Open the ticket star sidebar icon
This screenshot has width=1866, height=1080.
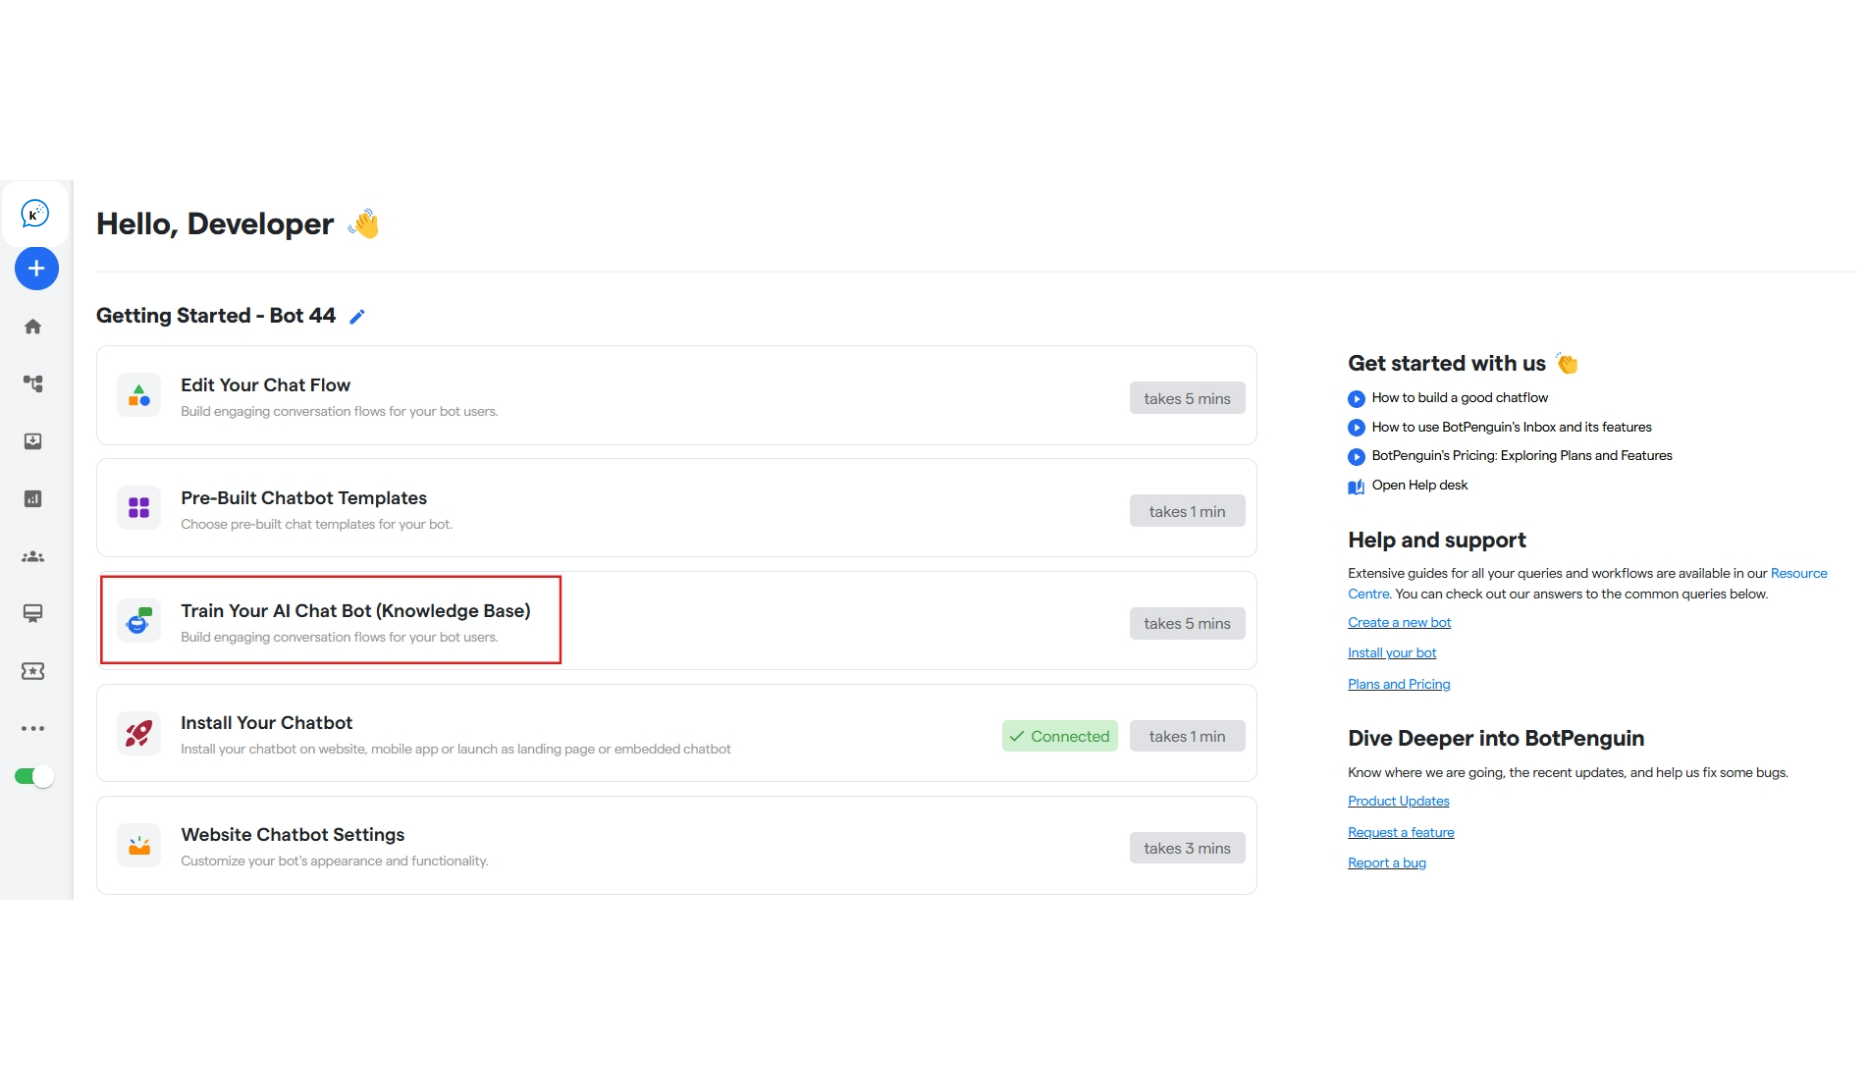pos(33,671)
